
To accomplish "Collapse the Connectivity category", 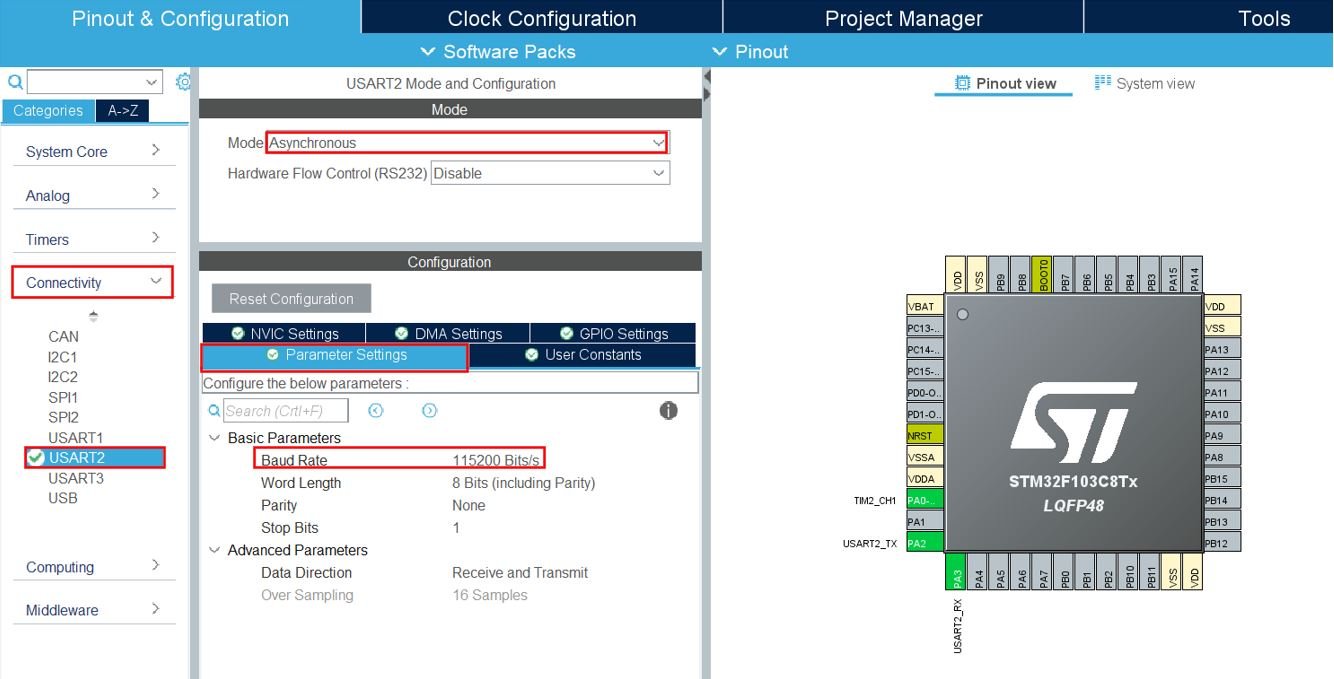I will 93,283.
